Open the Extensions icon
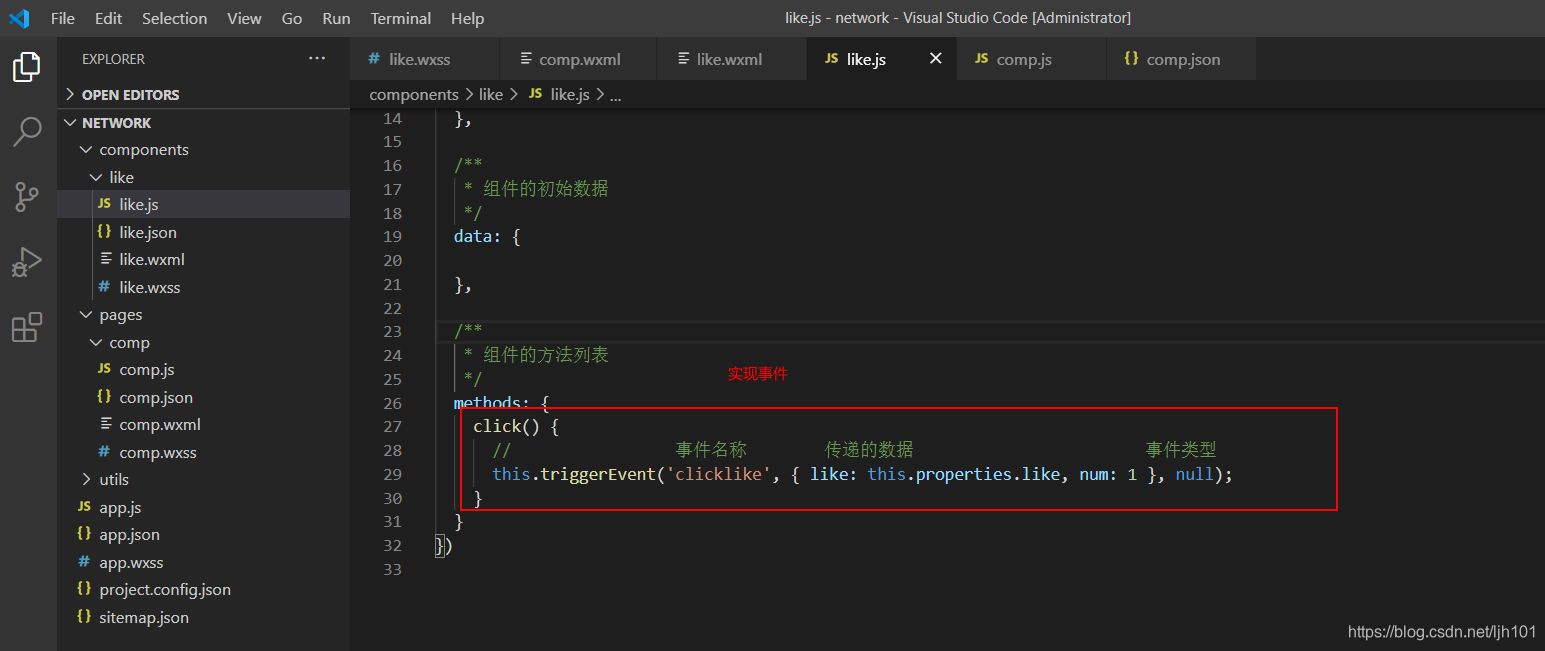This screenshot has width=1545, height=651. pos(27,327)
